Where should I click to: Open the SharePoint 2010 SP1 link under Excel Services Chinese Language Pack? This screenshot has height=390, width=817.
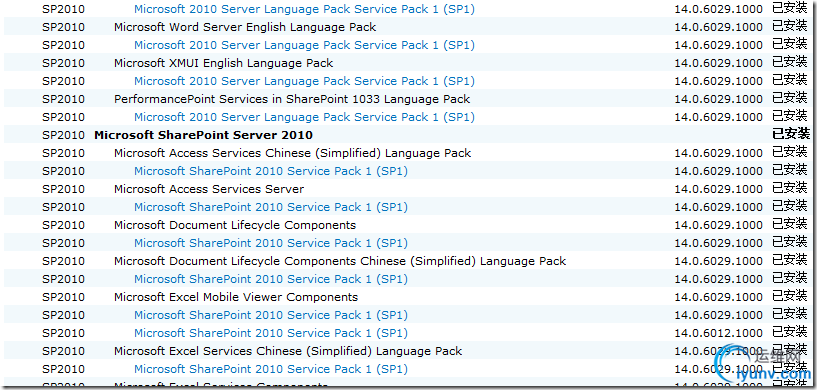coord(271,369)
